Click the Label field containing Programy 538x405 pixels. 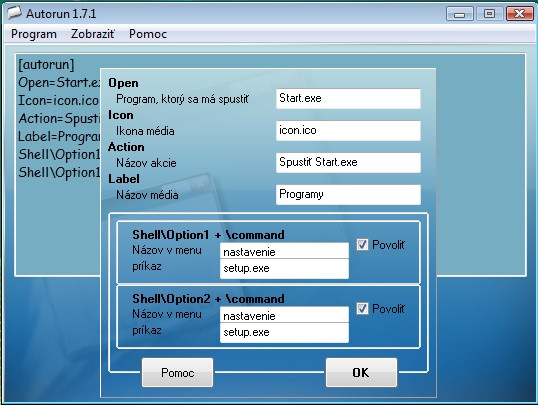click(348, 195)
